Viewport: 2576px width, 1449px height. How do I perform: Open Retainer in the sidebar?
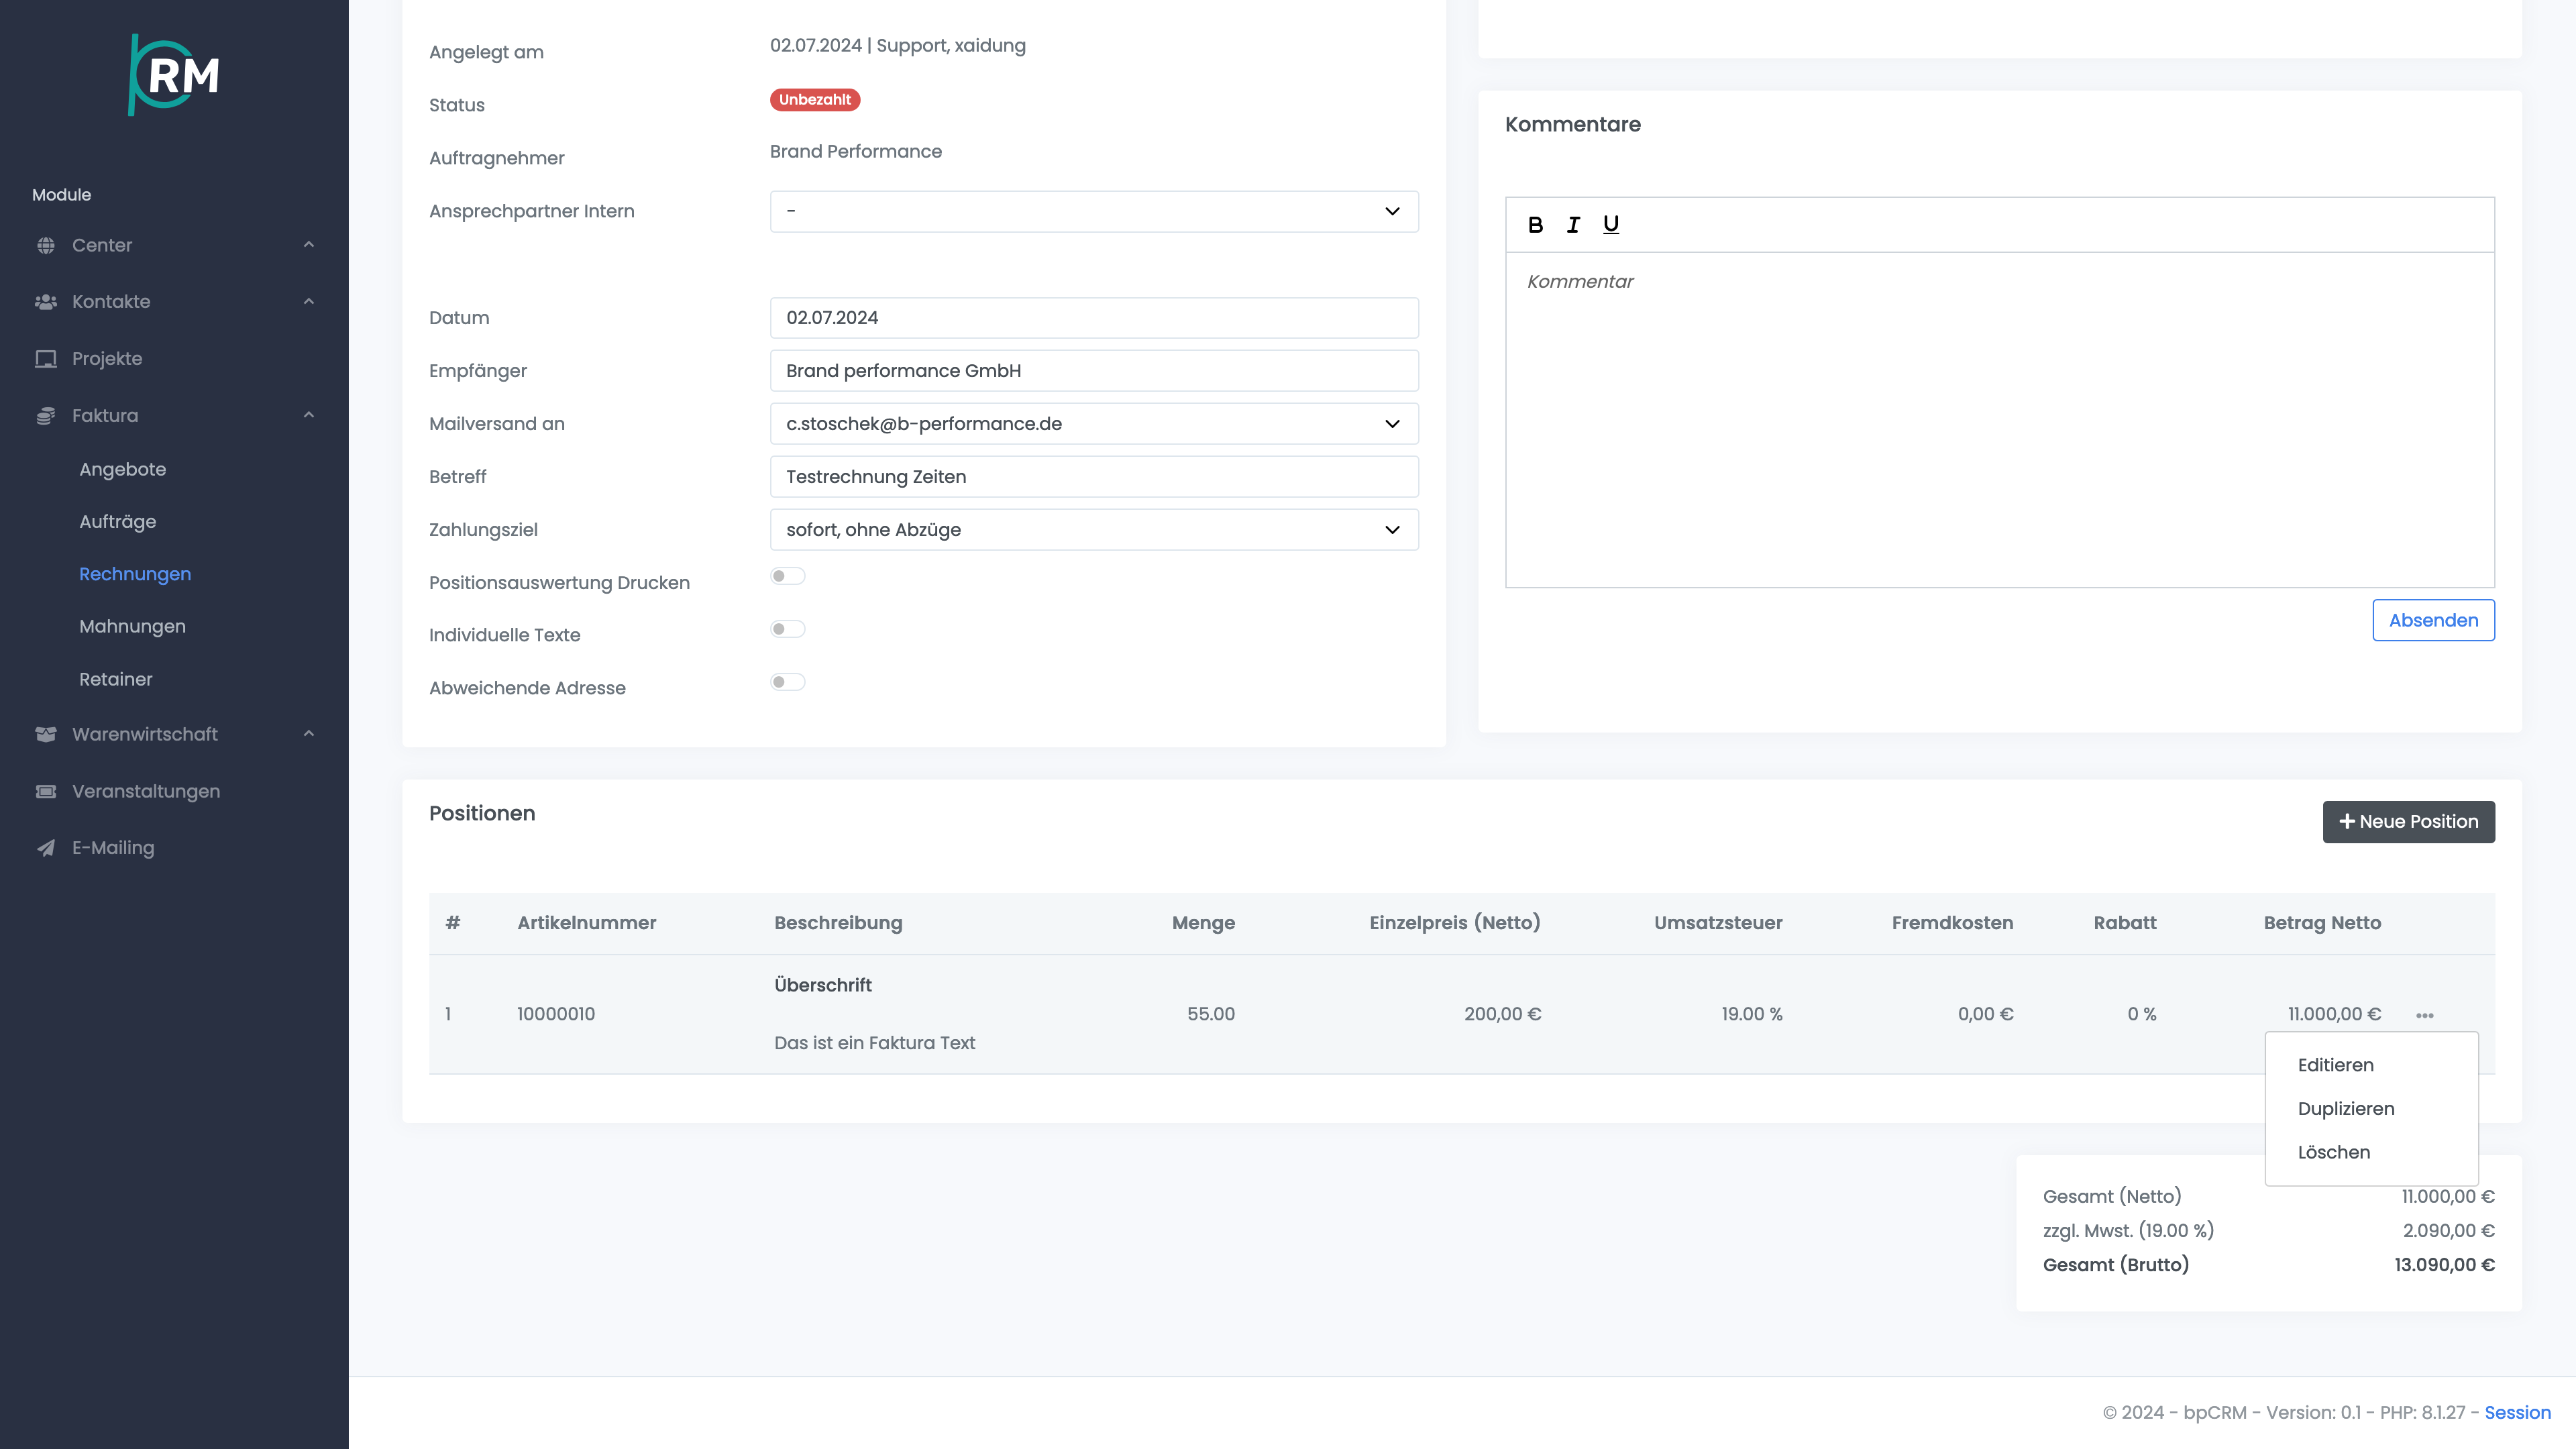point(116,680)
